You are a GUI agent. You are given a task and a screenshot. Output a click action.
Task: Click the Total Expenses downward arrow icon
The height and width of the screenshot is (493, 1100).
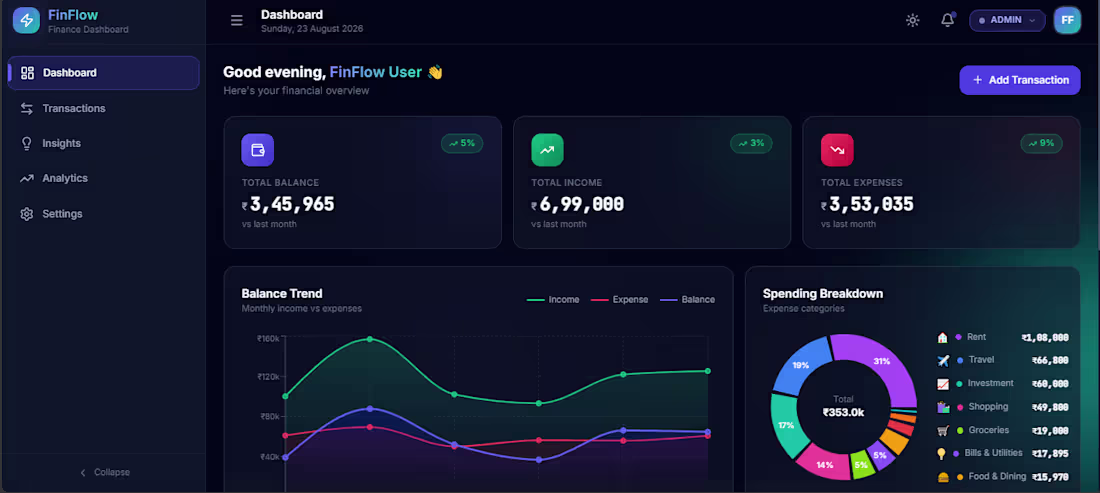click(x=837, y=150)
